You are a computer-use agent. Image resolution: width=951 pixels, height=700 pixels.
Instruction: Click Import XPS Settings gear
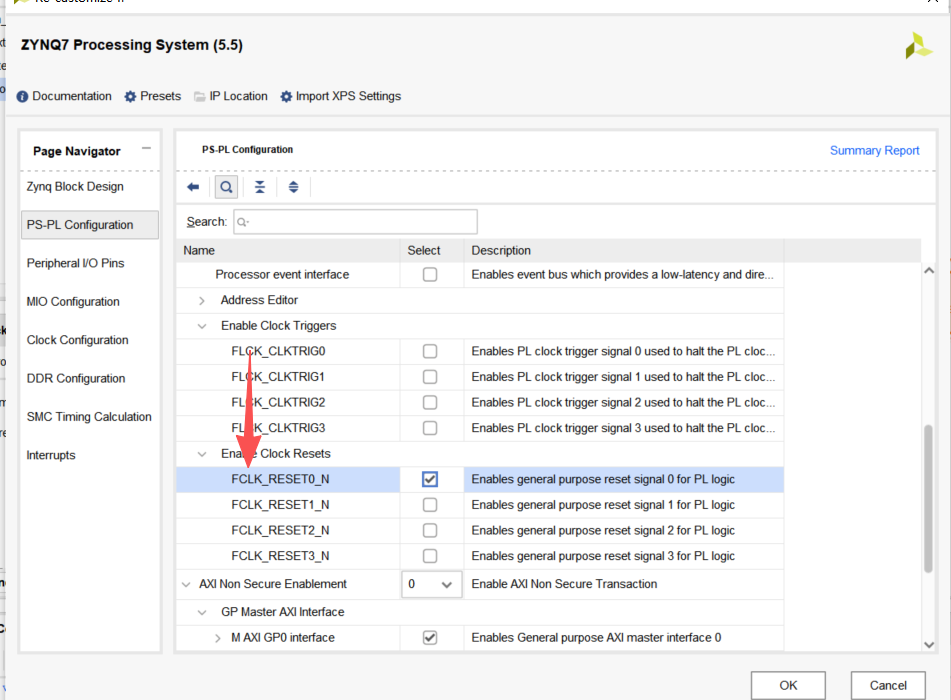click(286, 96)
